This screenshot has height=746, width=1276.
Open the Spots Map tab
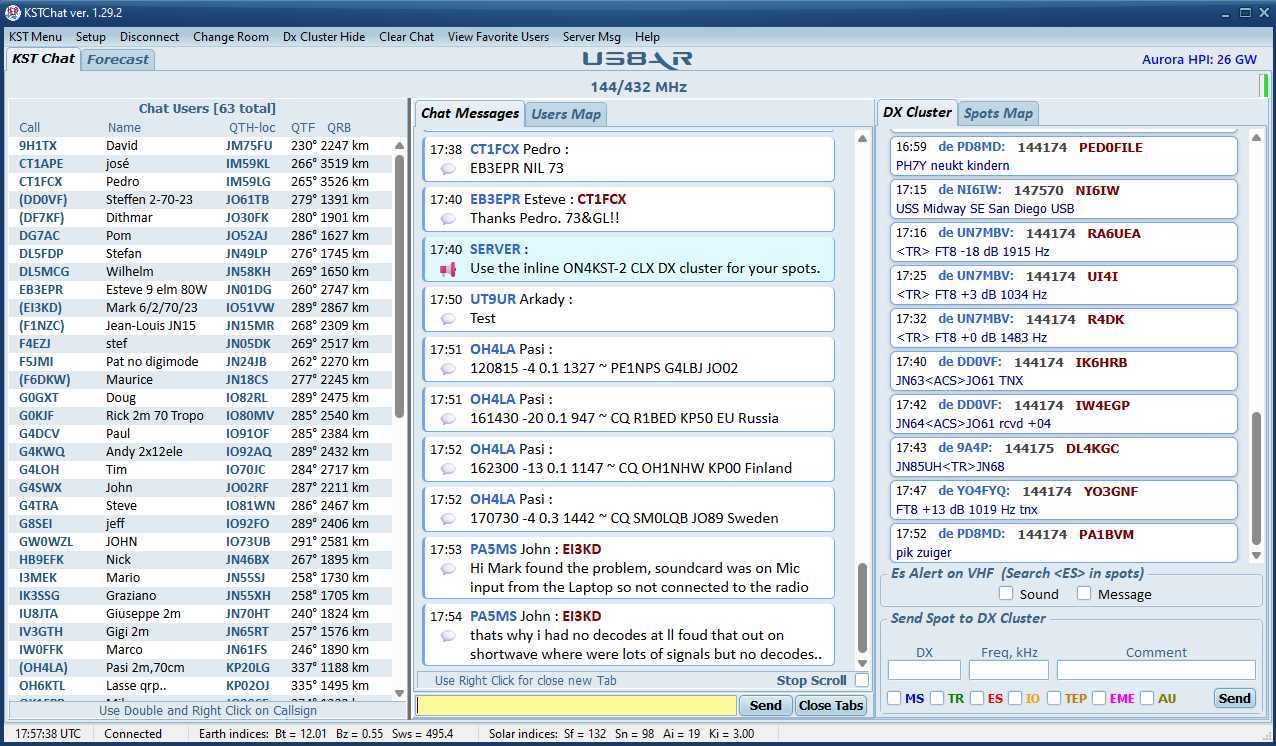(x=998, y=113)
